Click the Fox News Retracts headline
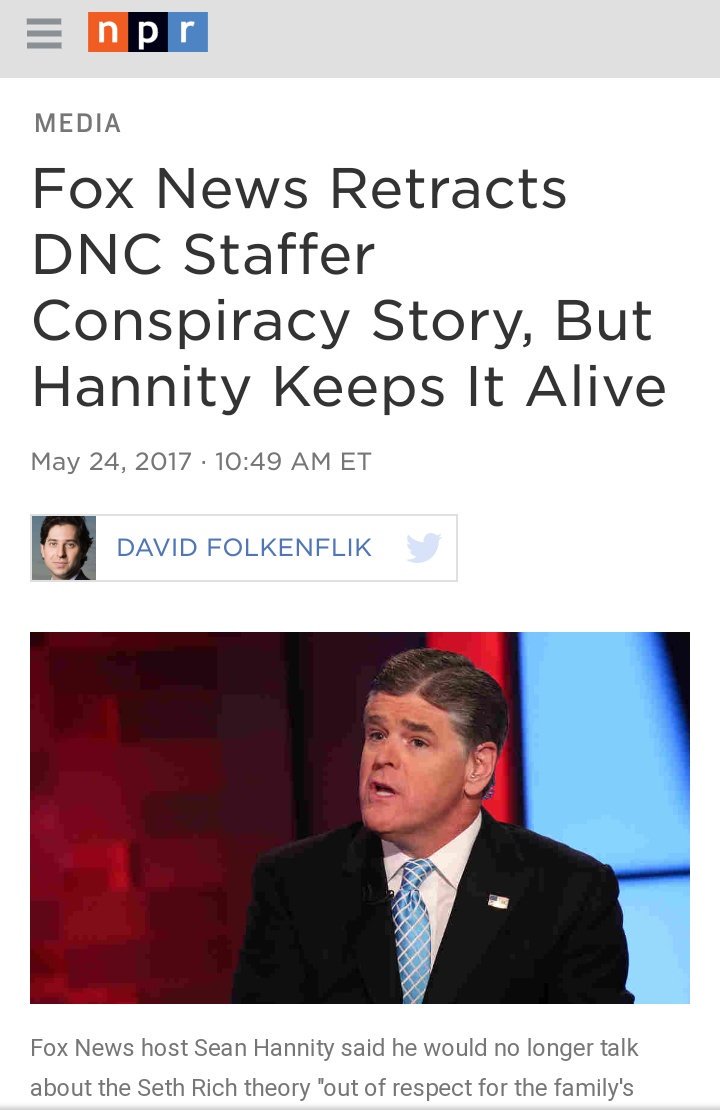This screenshot has height=1110, width=720. click(x=349, y=288)
